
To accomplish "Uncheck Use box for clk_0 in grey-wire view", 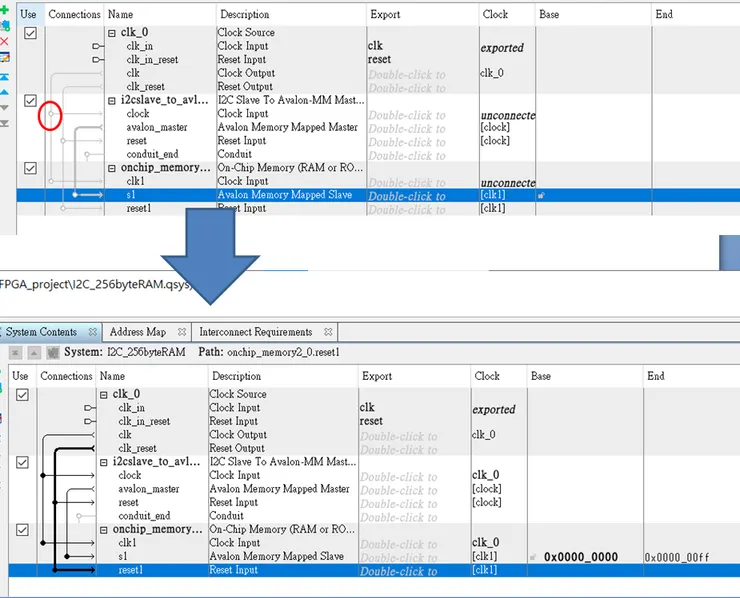I will (30, 33).
